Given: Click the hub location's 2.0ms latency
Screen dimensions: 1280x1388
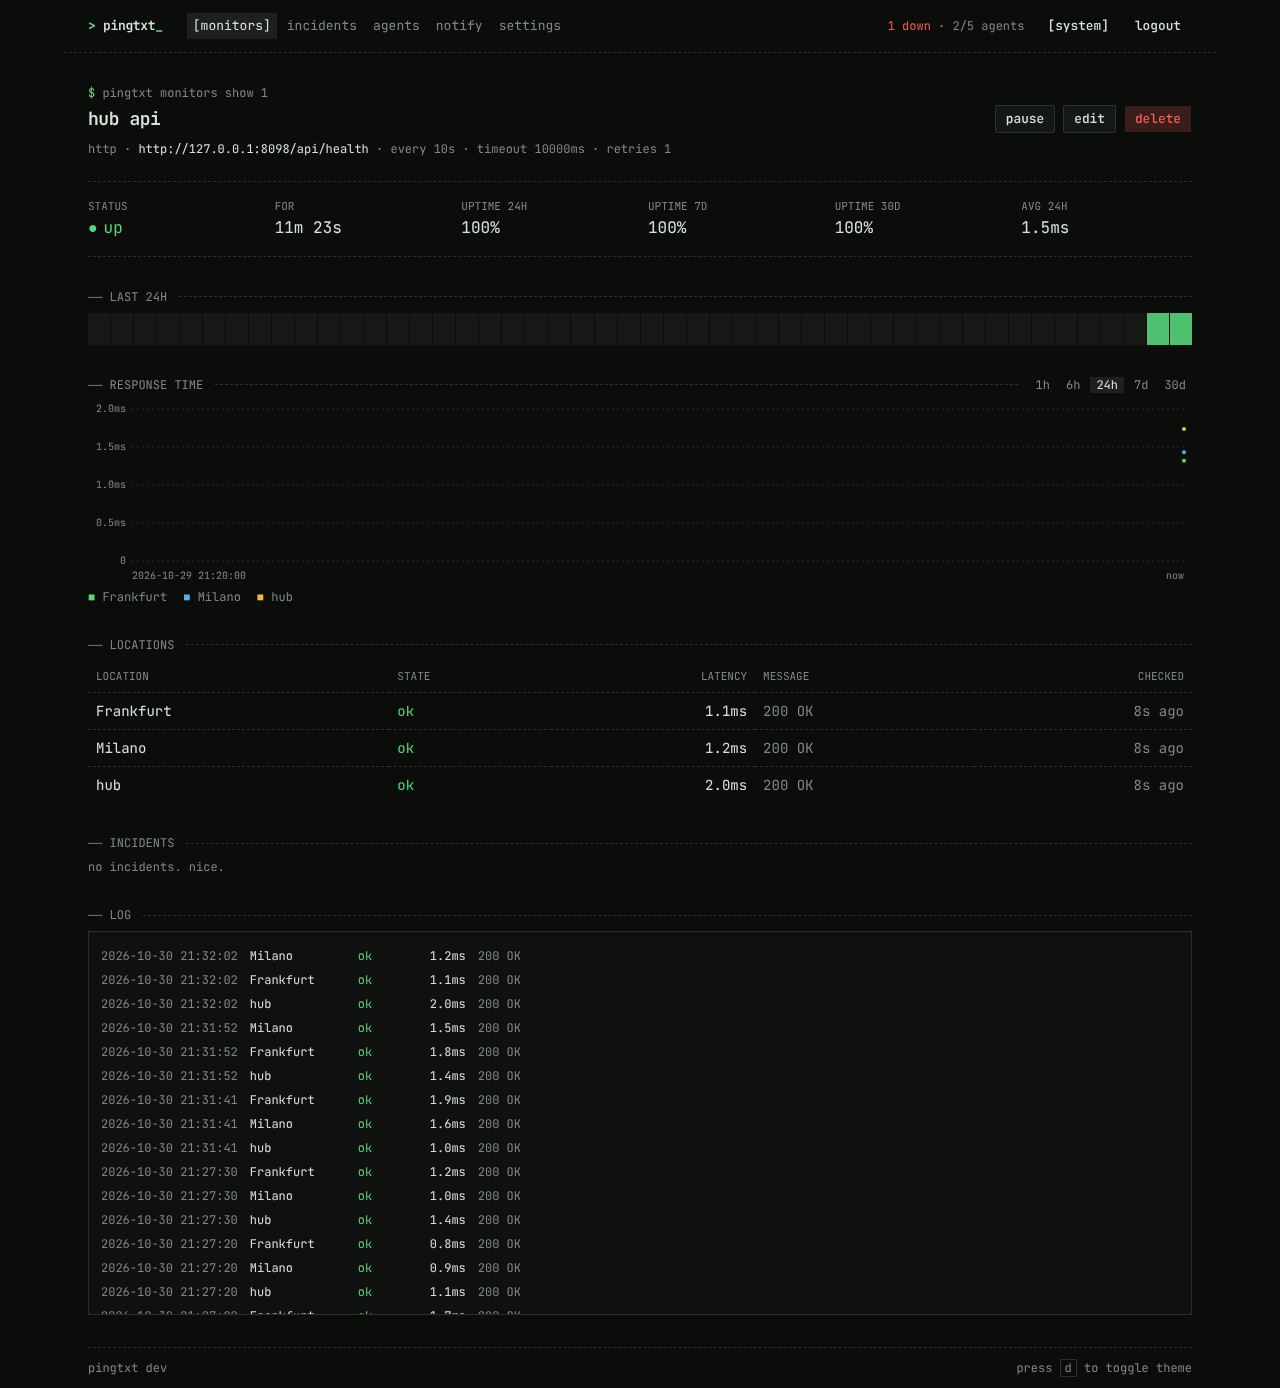Looking at the screenshot, I should (726, 785).
